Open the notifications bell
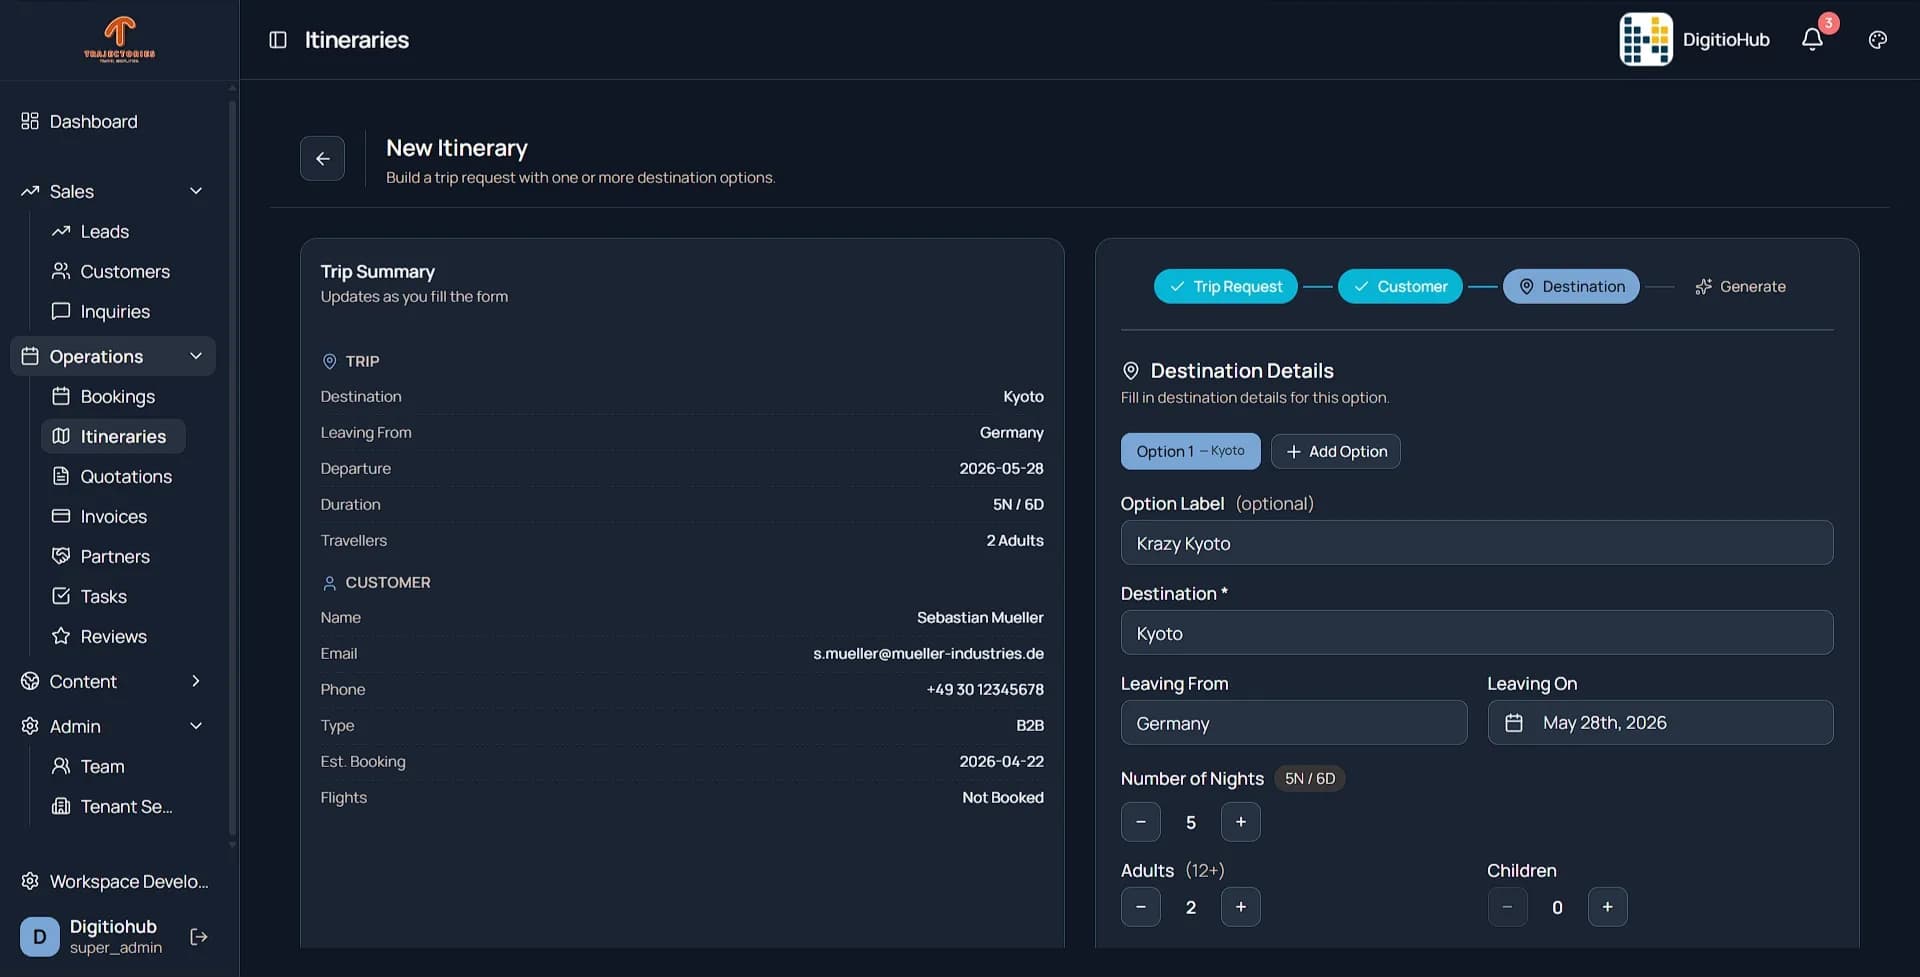 point(1812,40)
